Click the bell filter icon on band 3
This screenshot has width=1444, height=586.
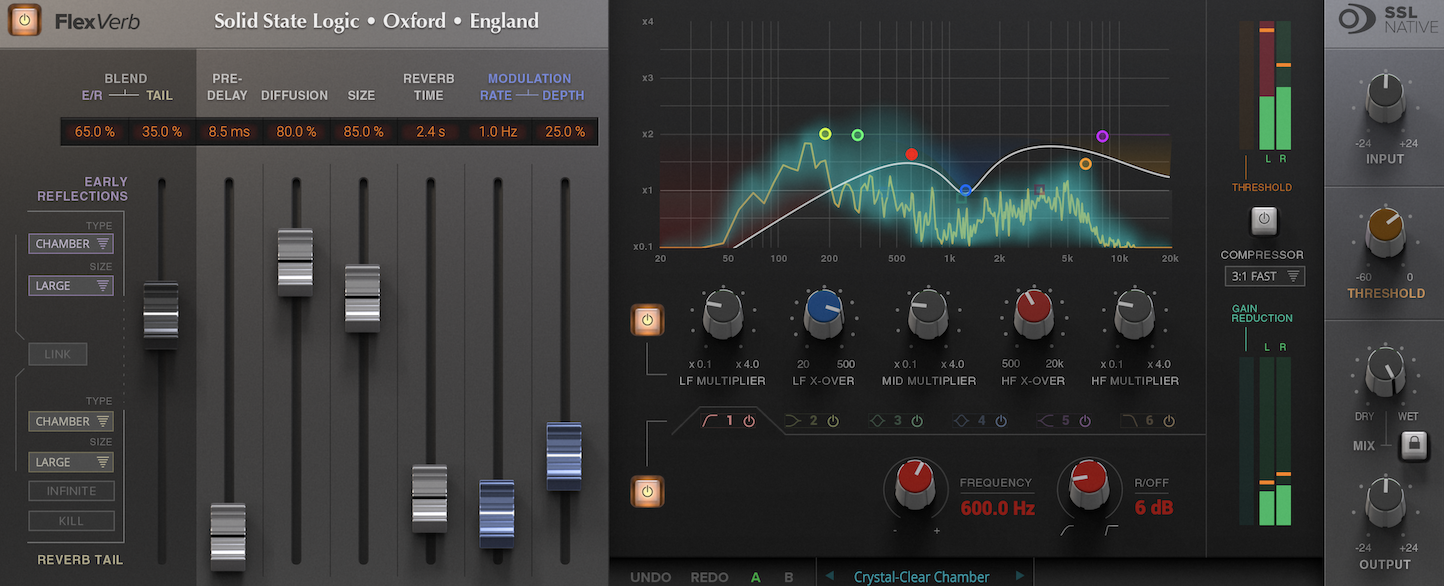point(877,420)
